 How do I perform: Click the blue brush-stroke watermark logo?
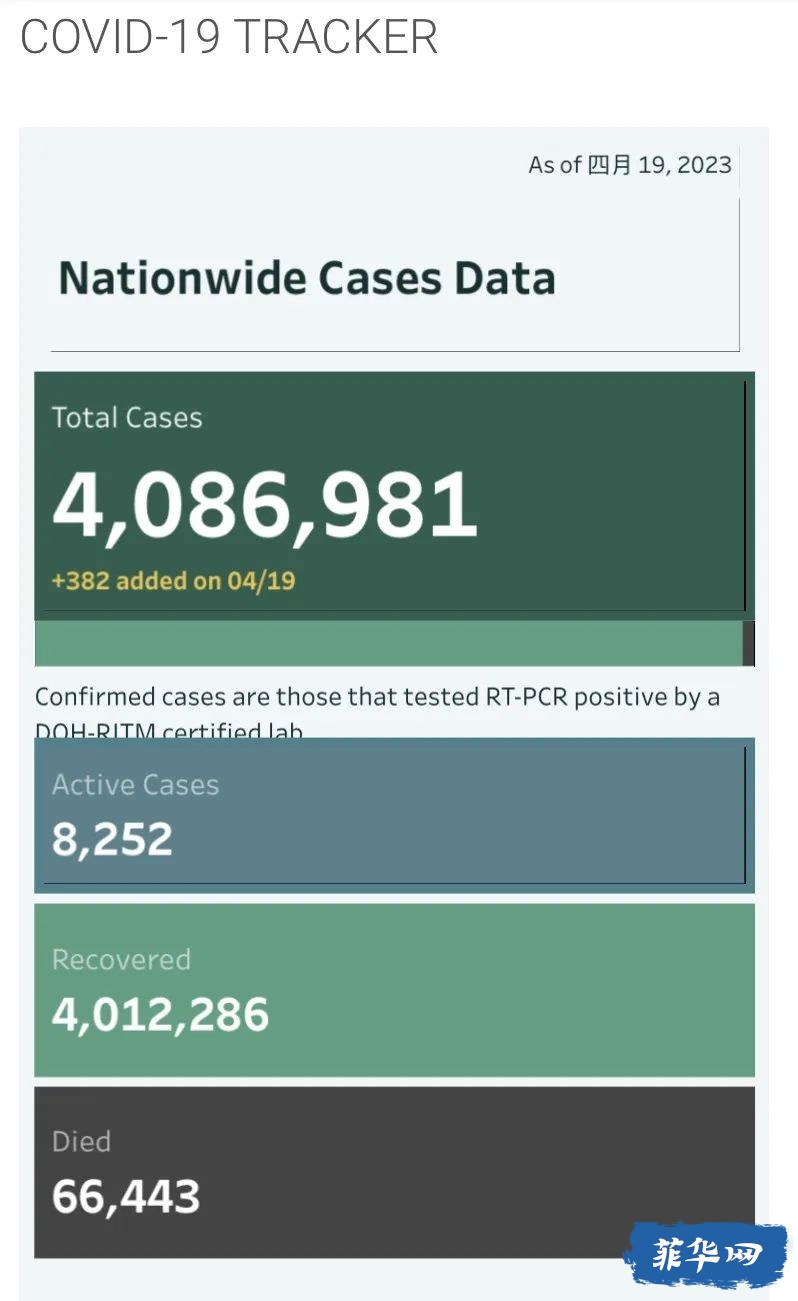[706, 1254]
